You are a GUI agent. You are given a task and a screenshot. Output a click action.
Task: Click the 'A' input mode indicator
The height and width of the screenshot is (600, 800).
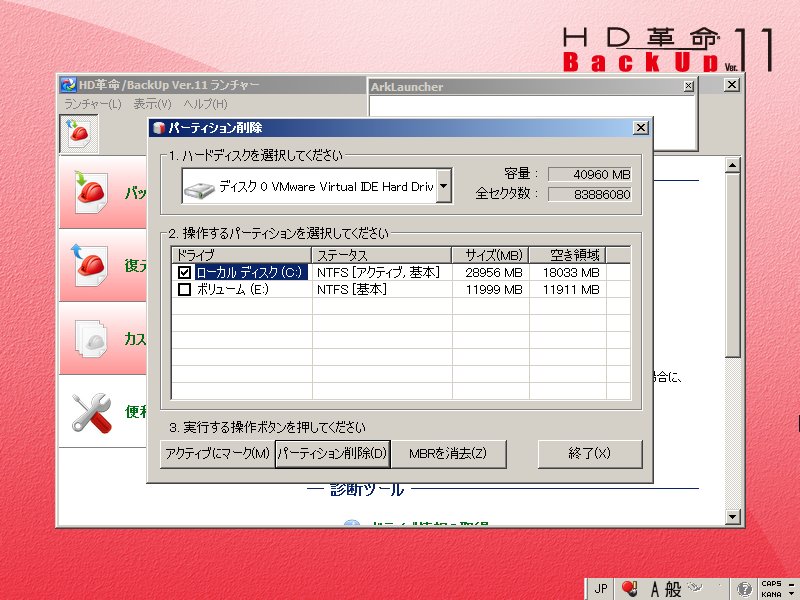655,589
